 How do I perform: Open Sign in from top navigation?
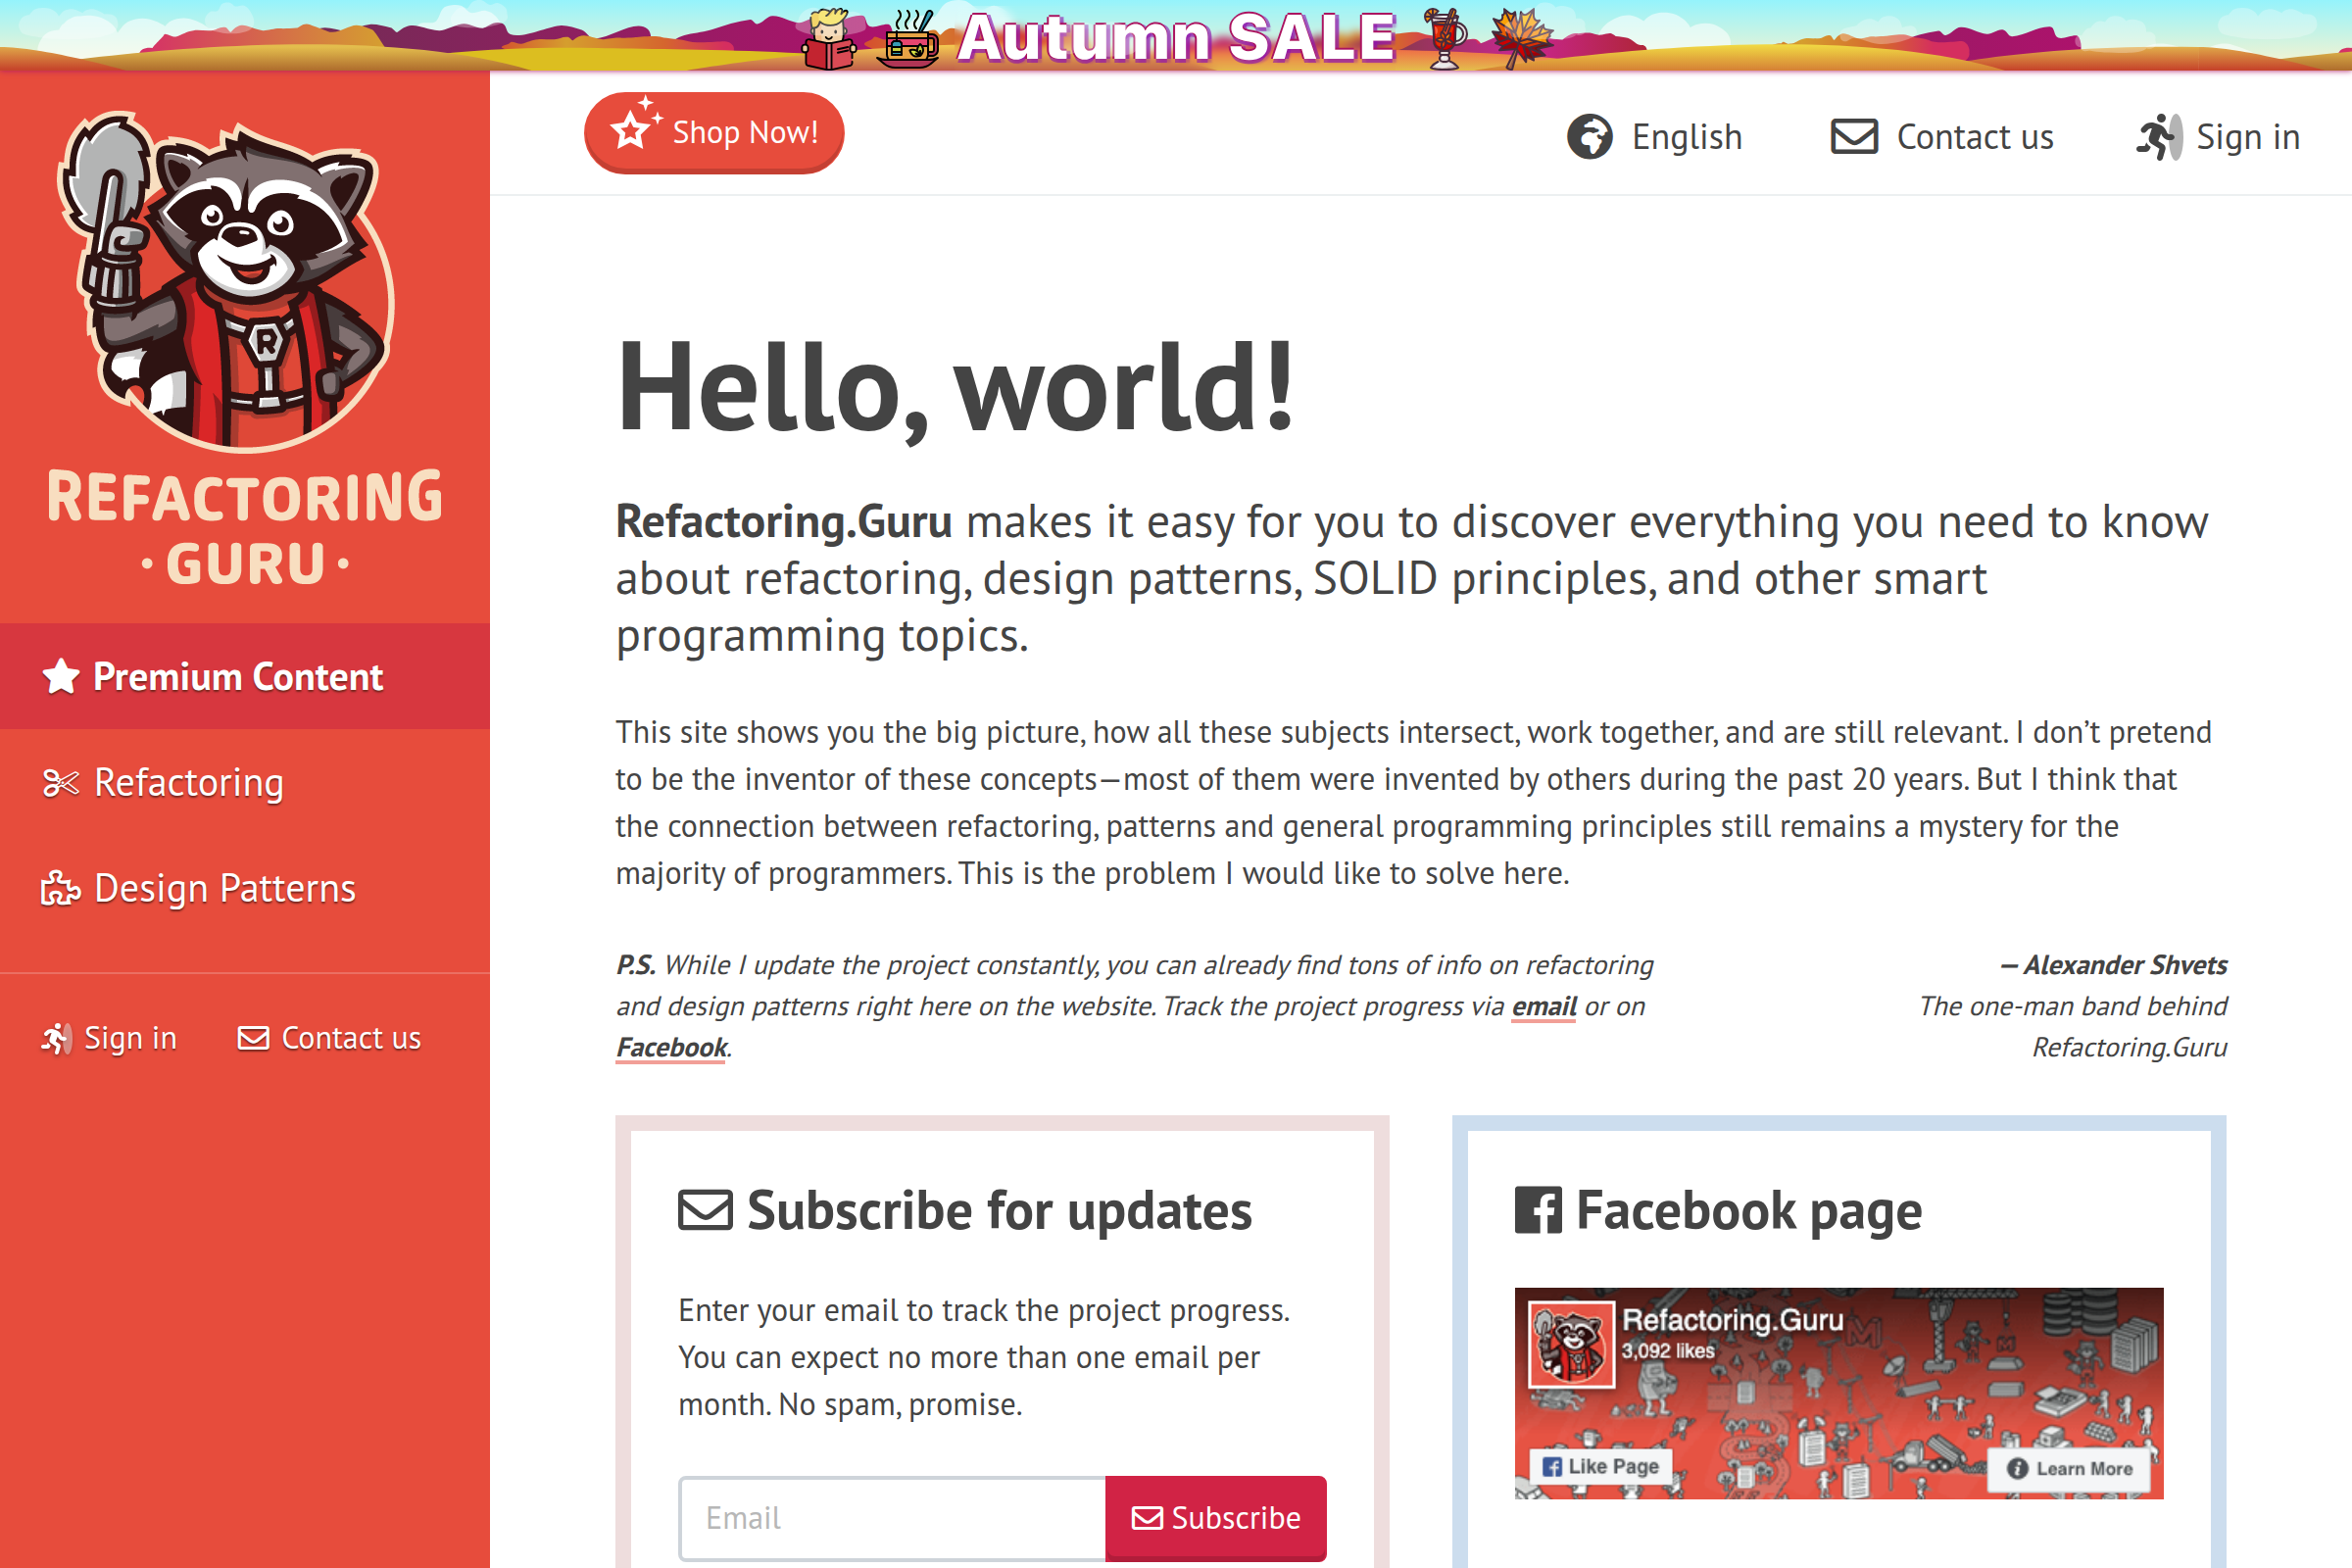coord(2218,137)
